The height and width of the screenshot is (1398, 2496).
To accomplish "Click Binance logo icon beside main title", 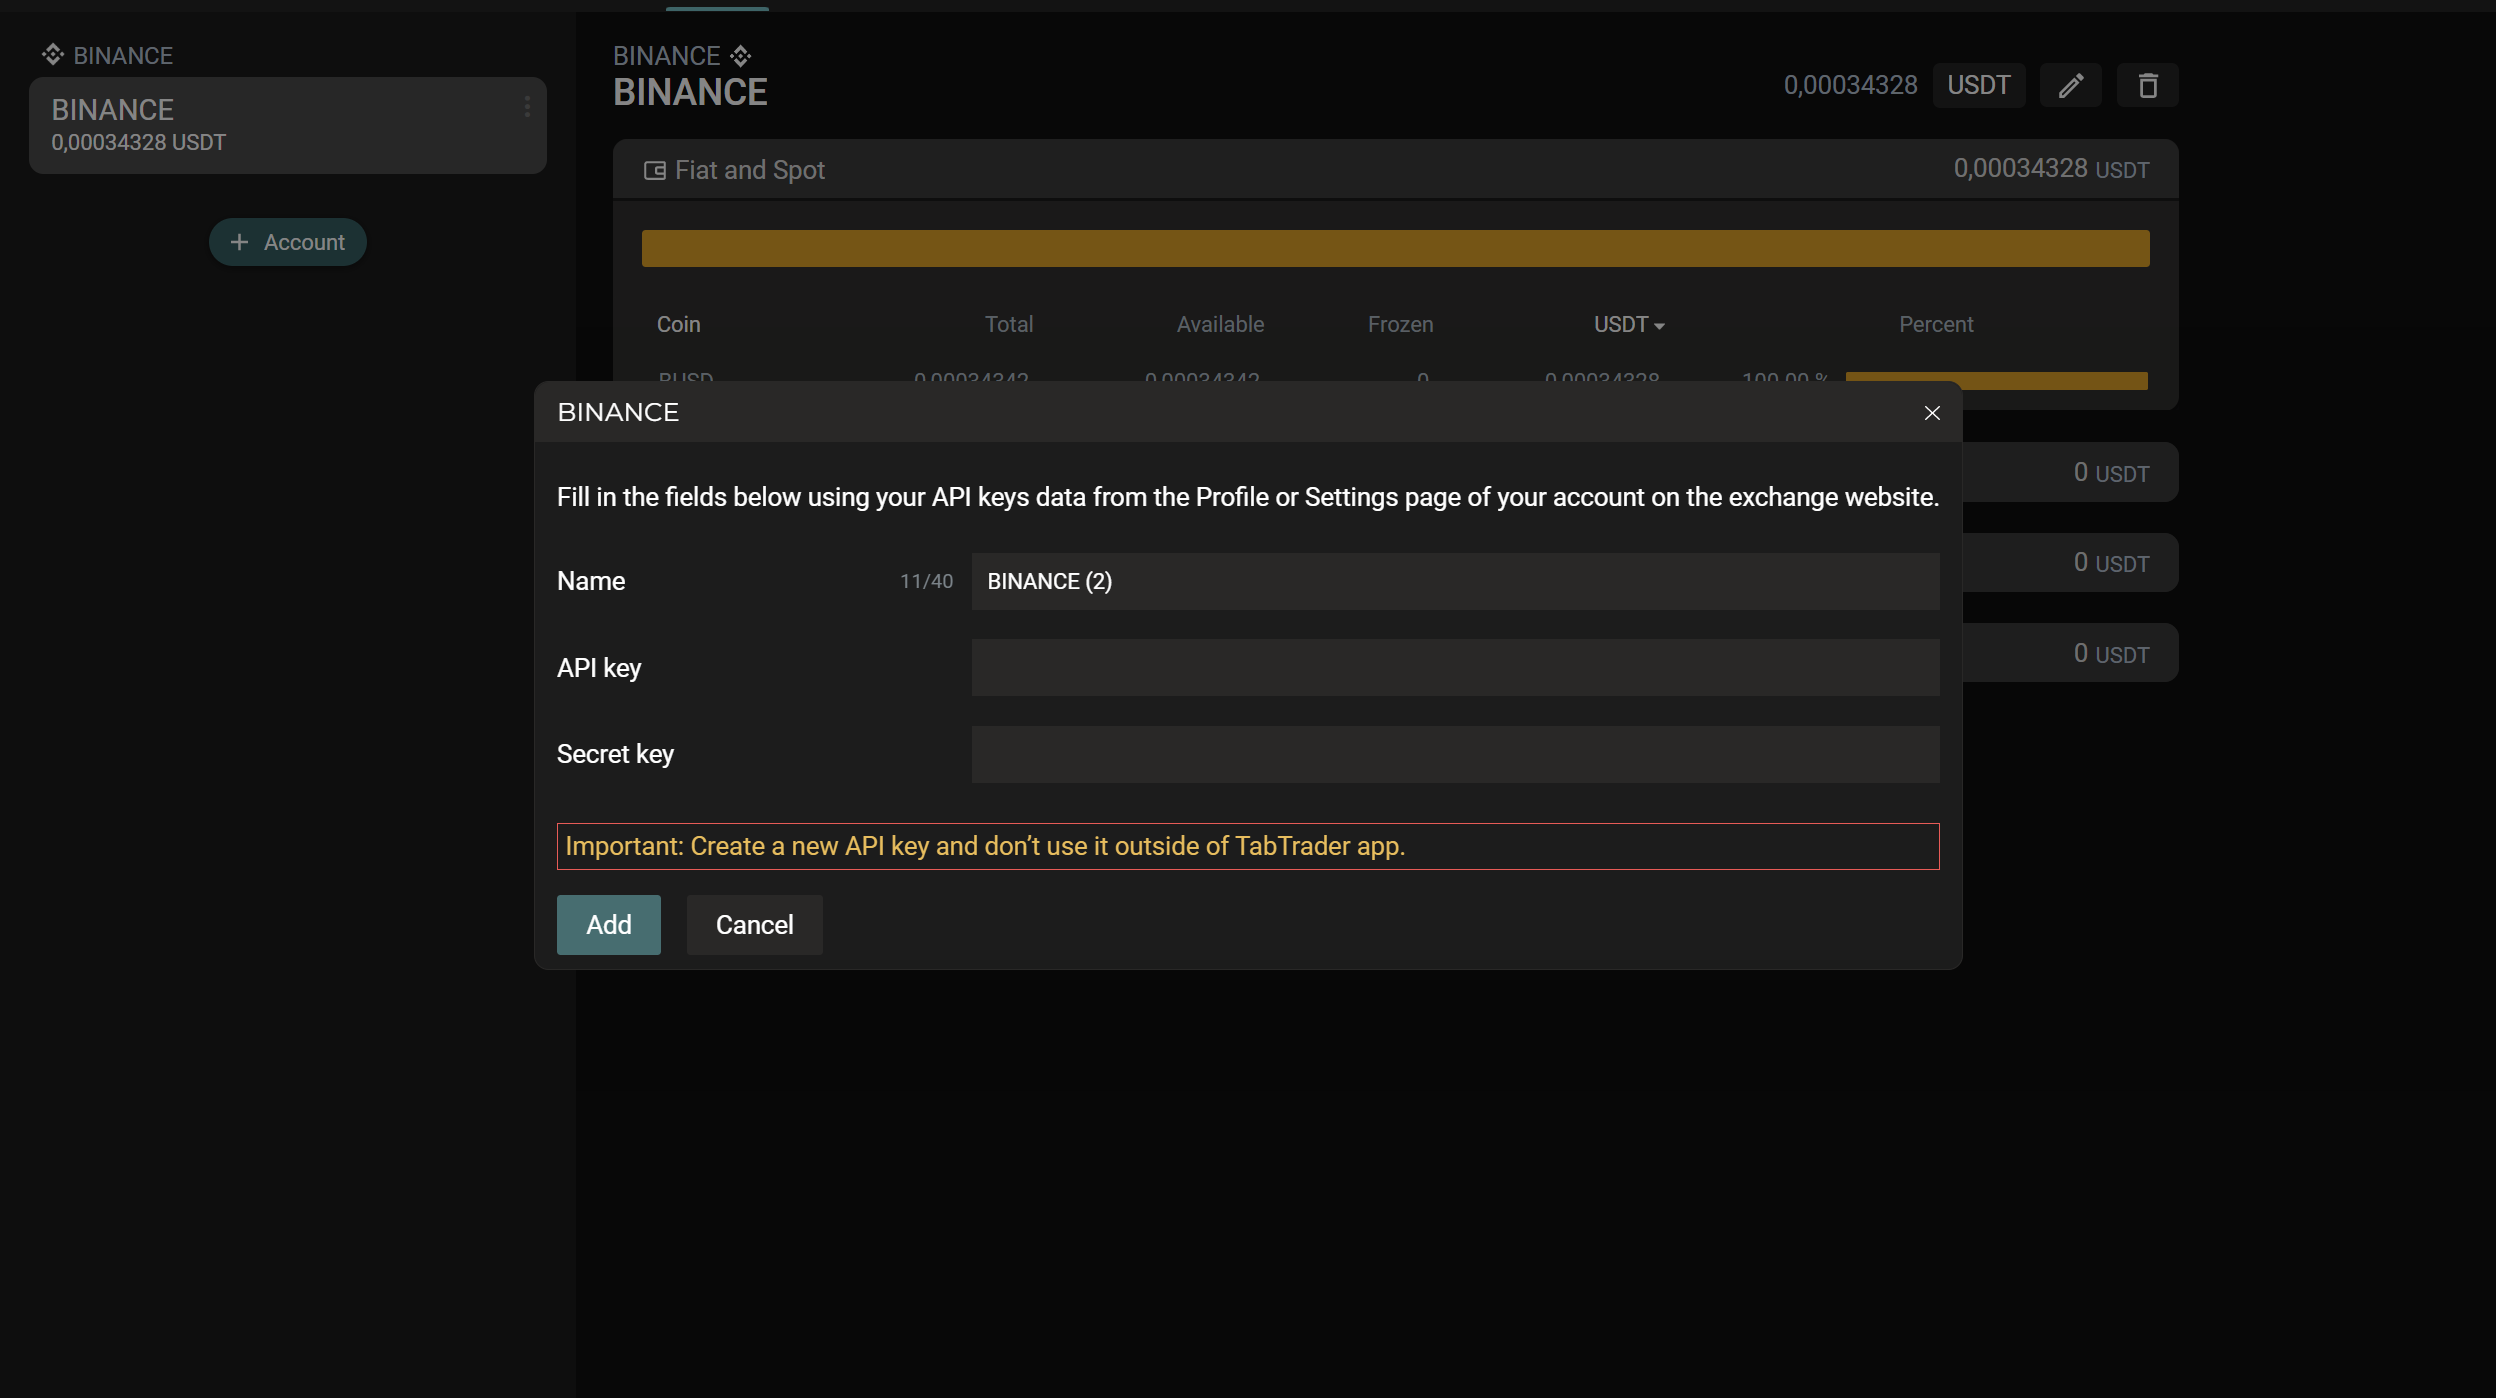I will tap(741, 56).
